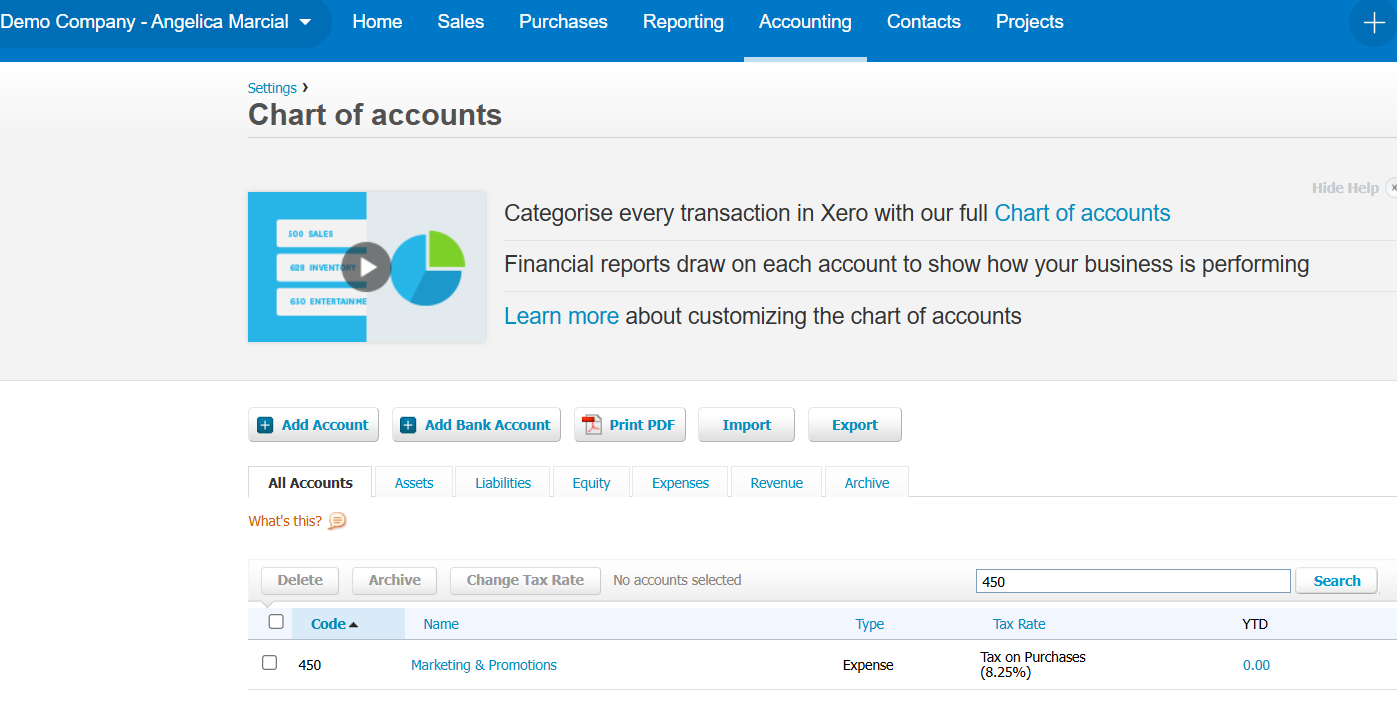Switch to the Archive tab
The width and height of the screenshot is (1397, 717).
(x=866, y=482)
